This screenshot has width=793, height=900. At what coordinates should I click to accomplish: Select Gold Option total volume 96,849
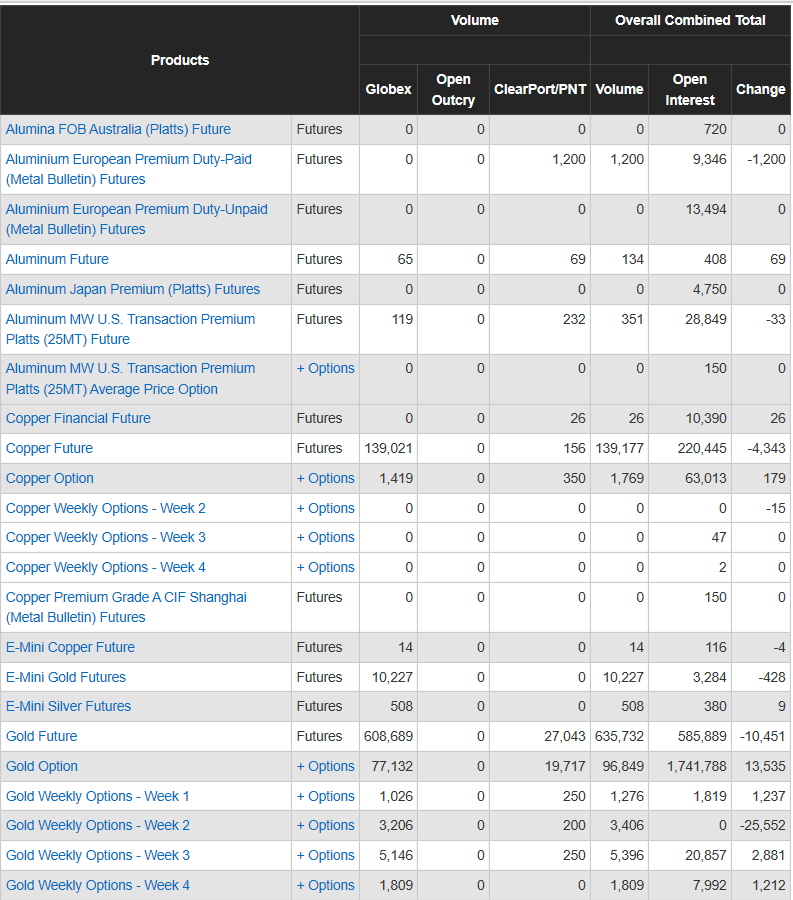pyautogui.click(x=623, y=766)
